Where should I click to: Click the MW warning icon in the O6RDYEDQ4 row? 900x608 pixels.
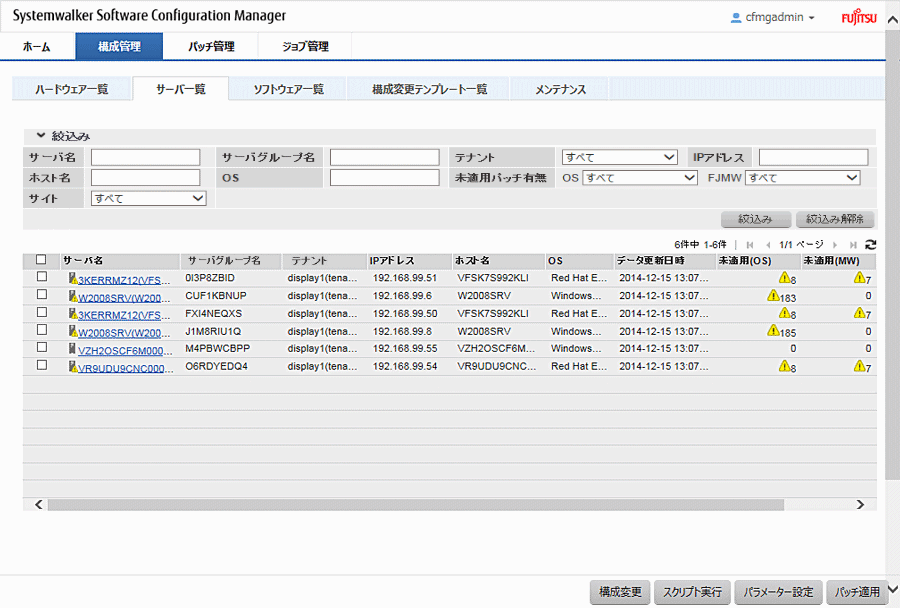click(859, 366)
